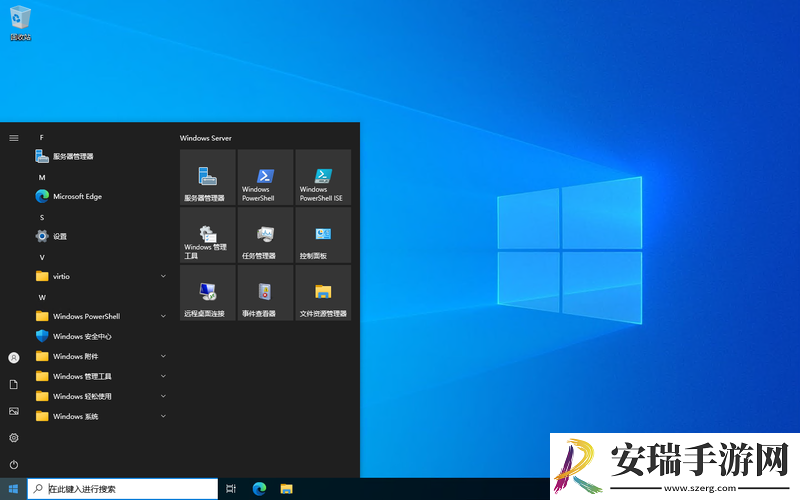Expand the Windows 系统 folder chevron
Image resolution: width=800 pixels, height=500 pixels.
(163, 416)
